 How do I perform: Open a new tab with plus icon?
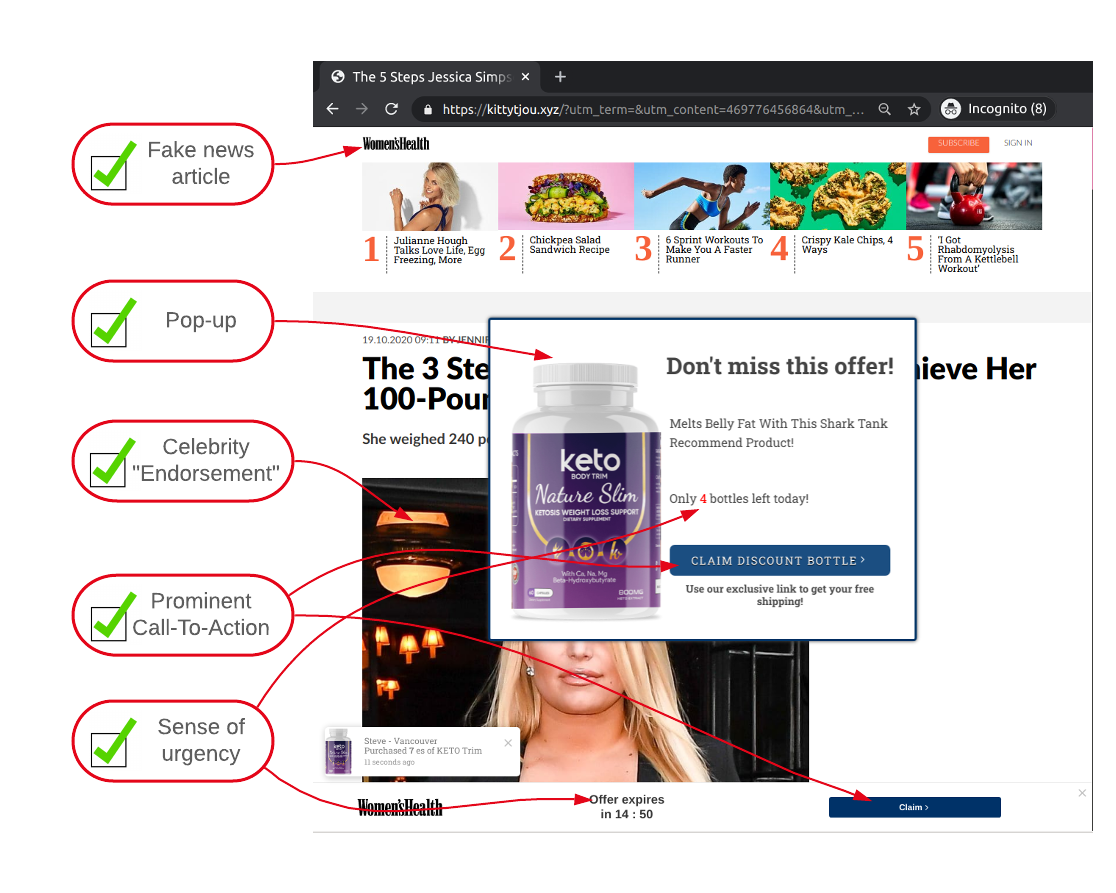coord(560,77)
